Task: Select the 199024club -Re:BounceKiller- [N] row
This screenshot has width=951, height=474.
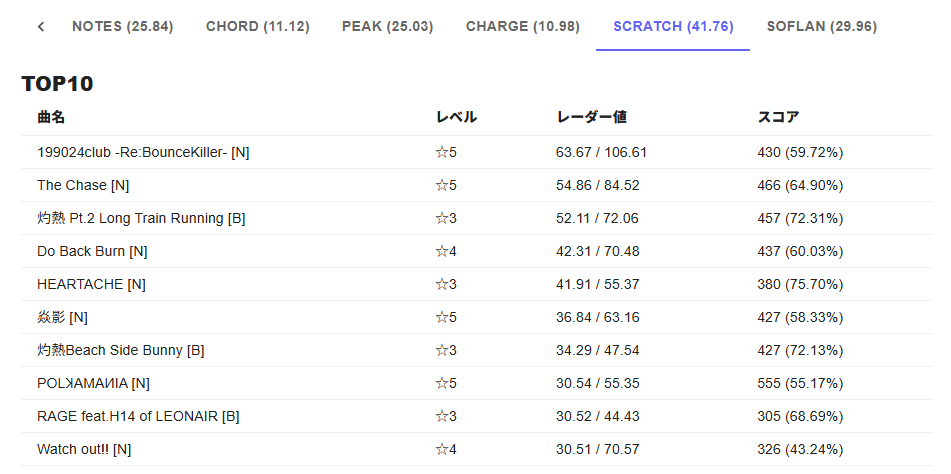Action: (143, 152)
